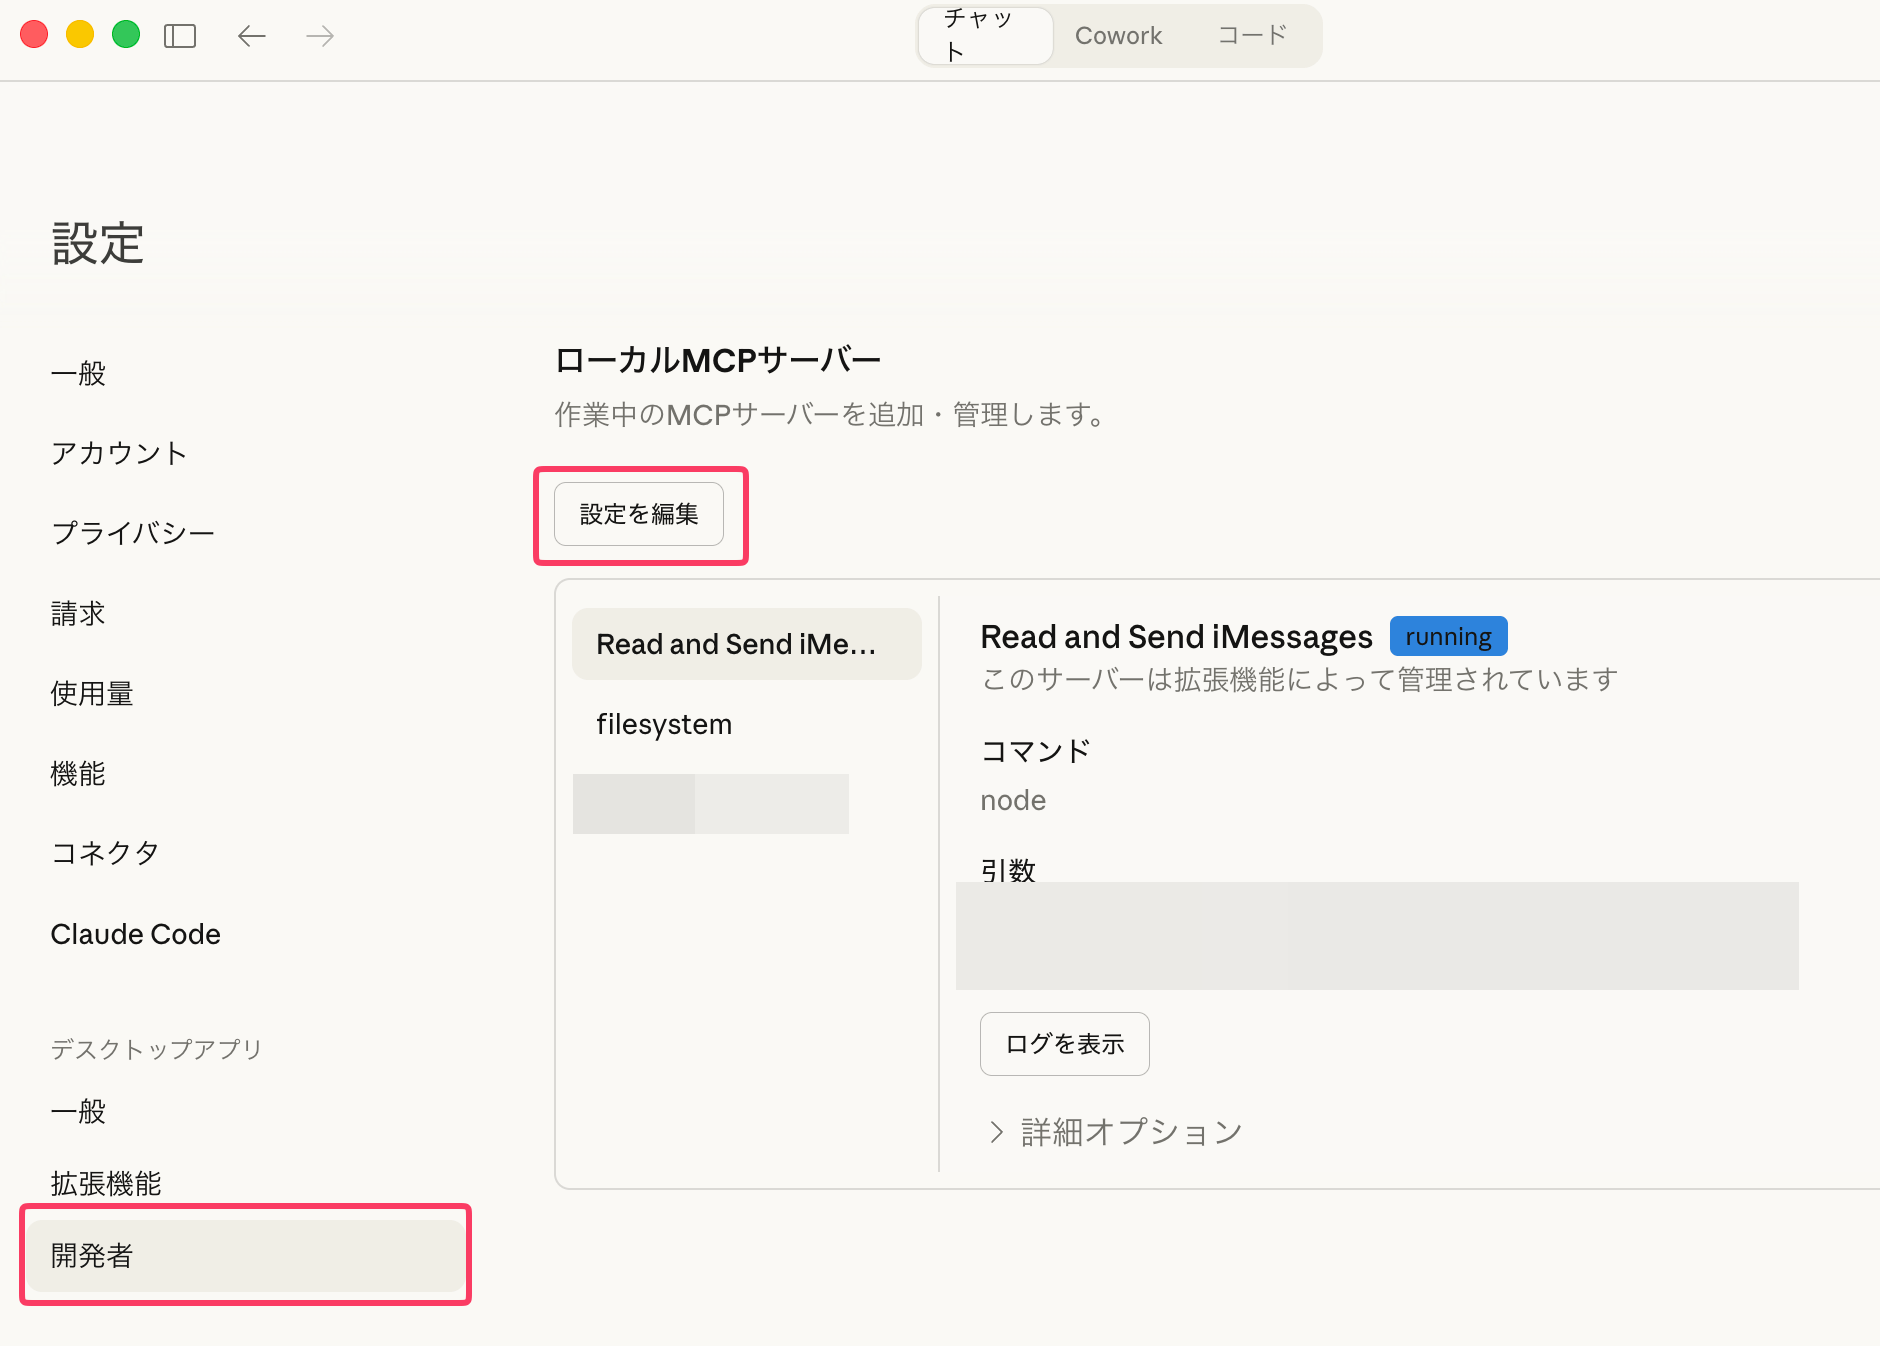The image size is (1880, 1346).
Task: Open the アカウント settings section
Action: 118,453
